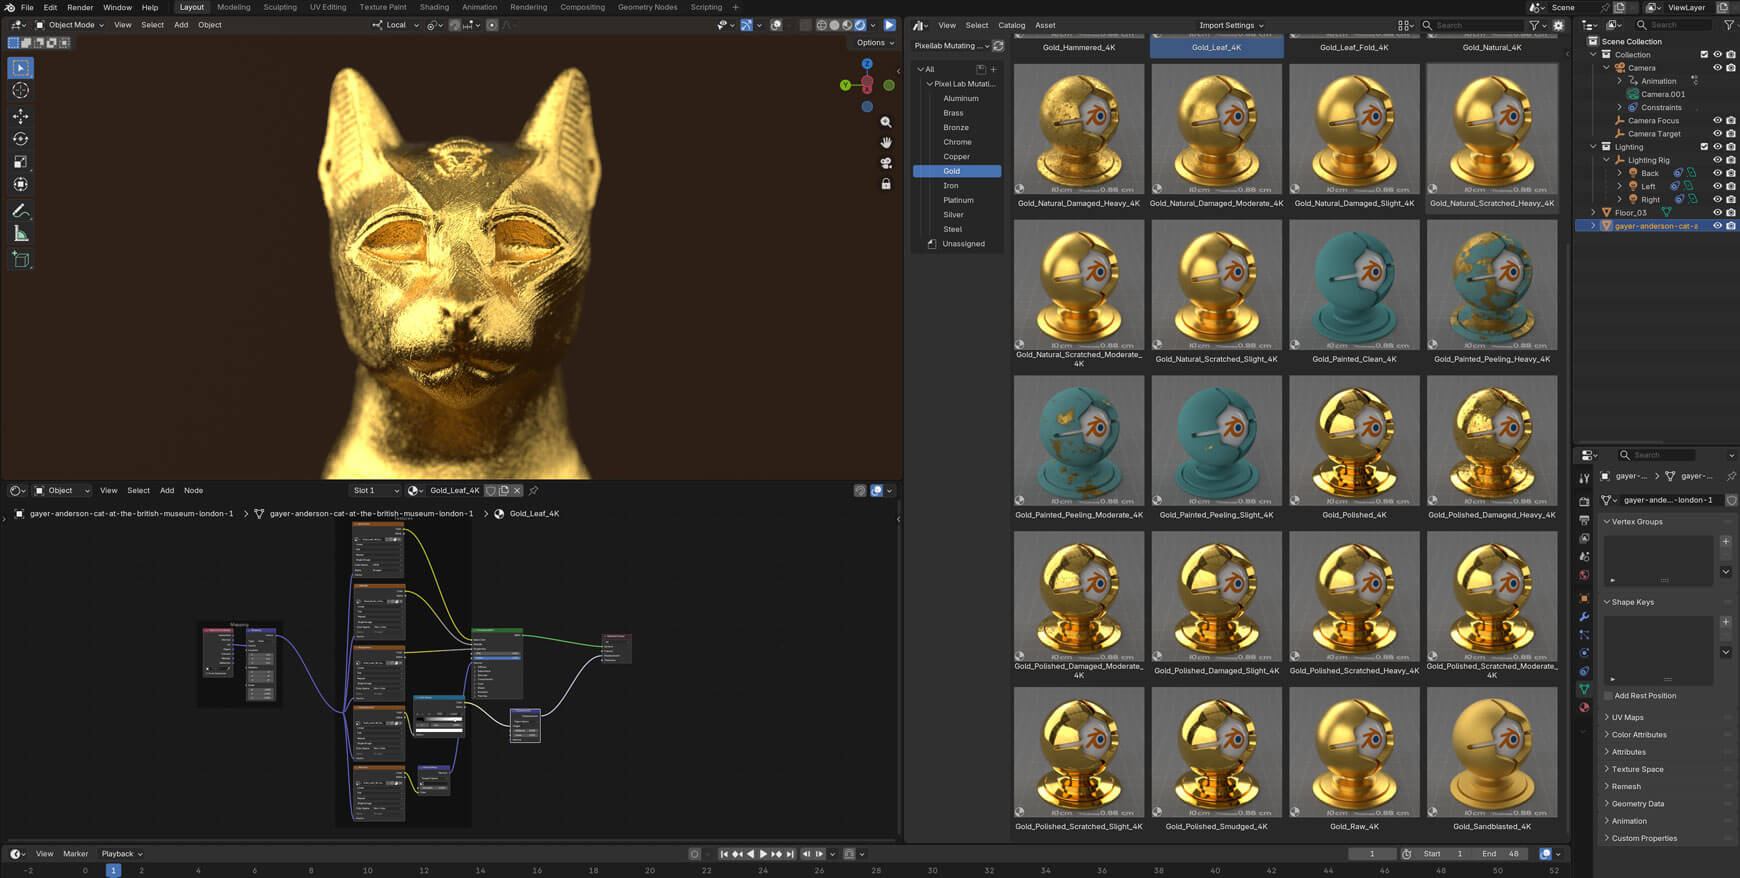Select the Add Cube tool
This screenshot has width=1740, height=878.
tap(20, 260)
